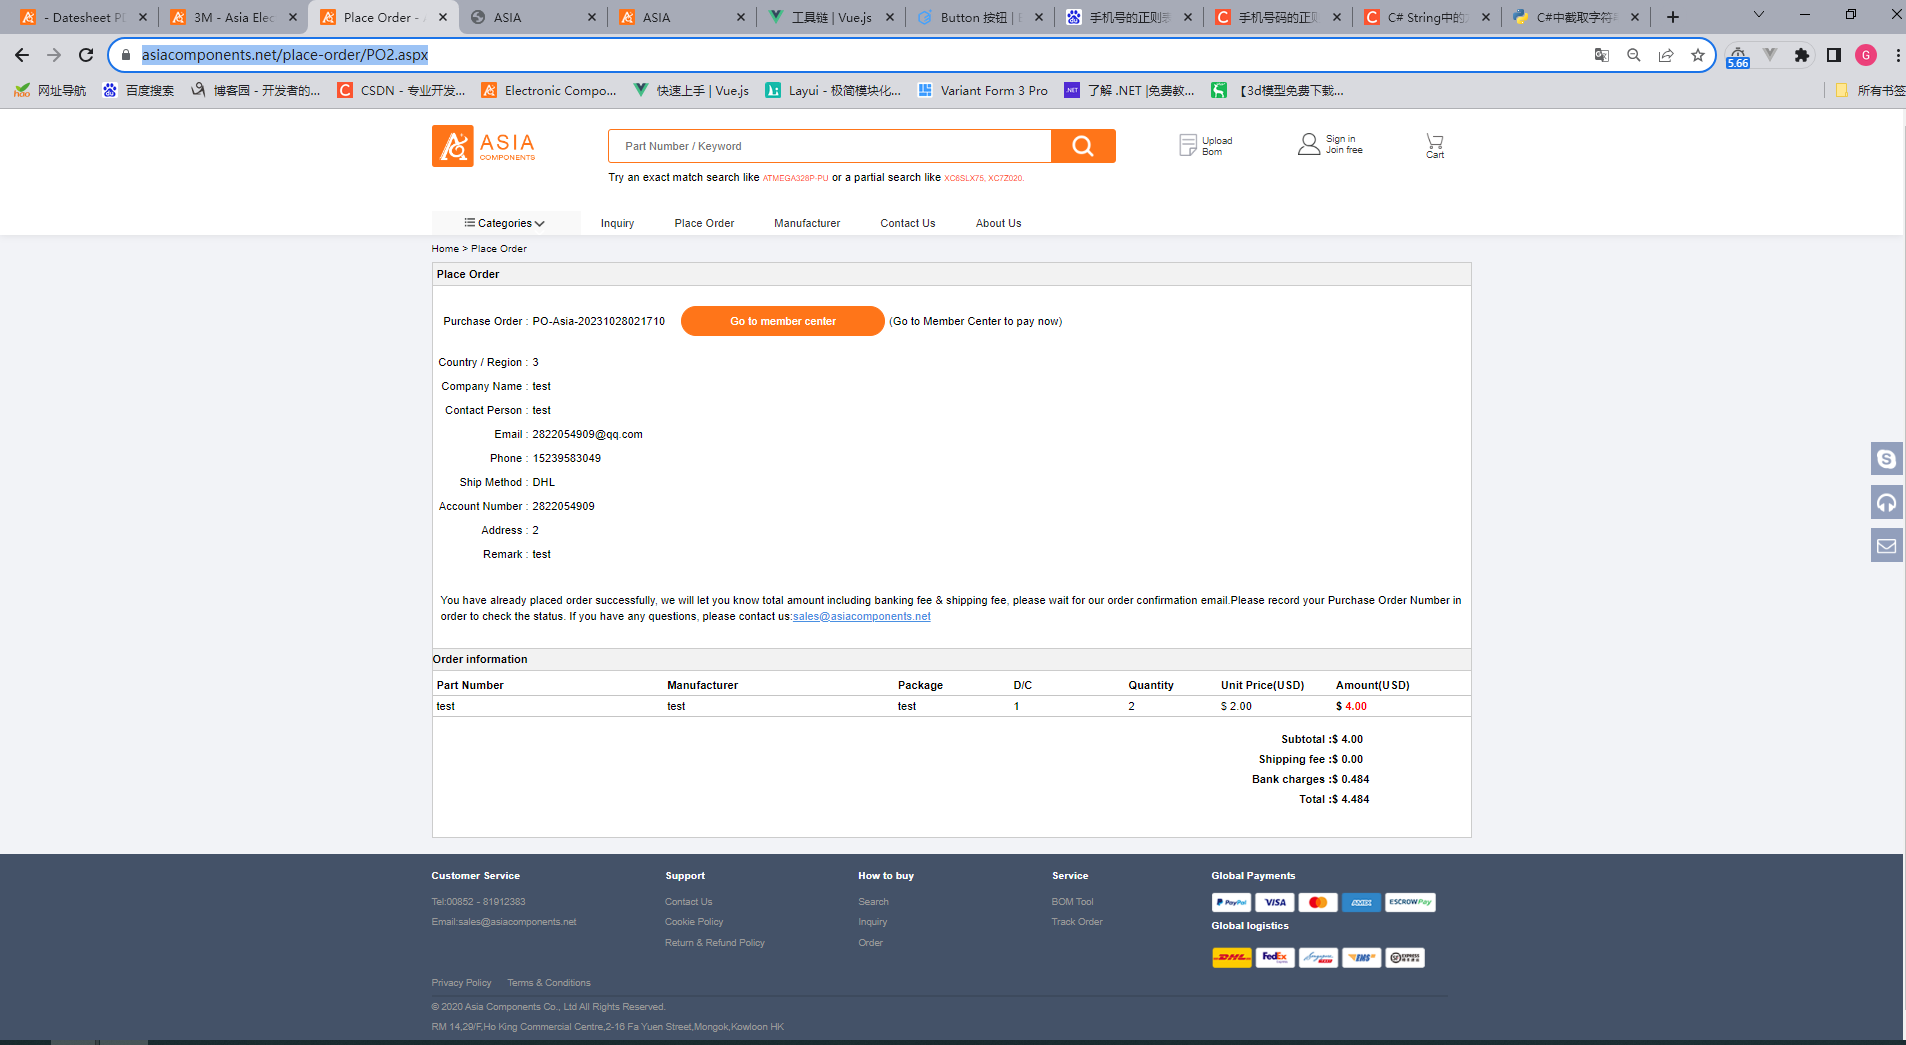Click the orange search magnifier button
This screenshot has width=1906, height=1045.
pos(1082,146)
